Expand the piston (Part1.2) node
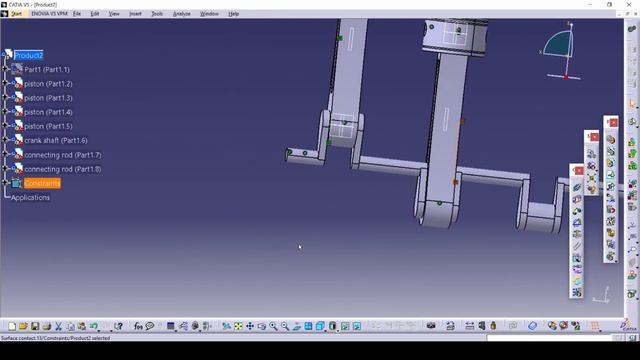The image size is (640, 360). [x=5, y=83]
